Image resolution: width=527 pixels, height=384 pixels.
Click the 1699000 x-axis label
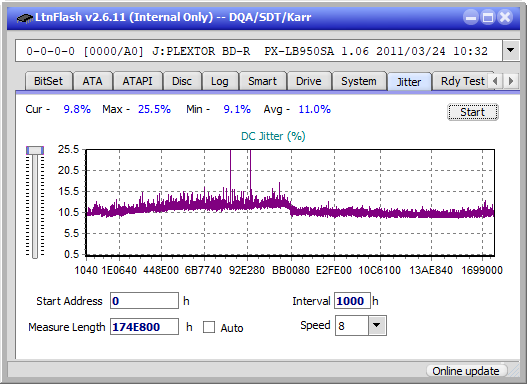click(482, 270)
